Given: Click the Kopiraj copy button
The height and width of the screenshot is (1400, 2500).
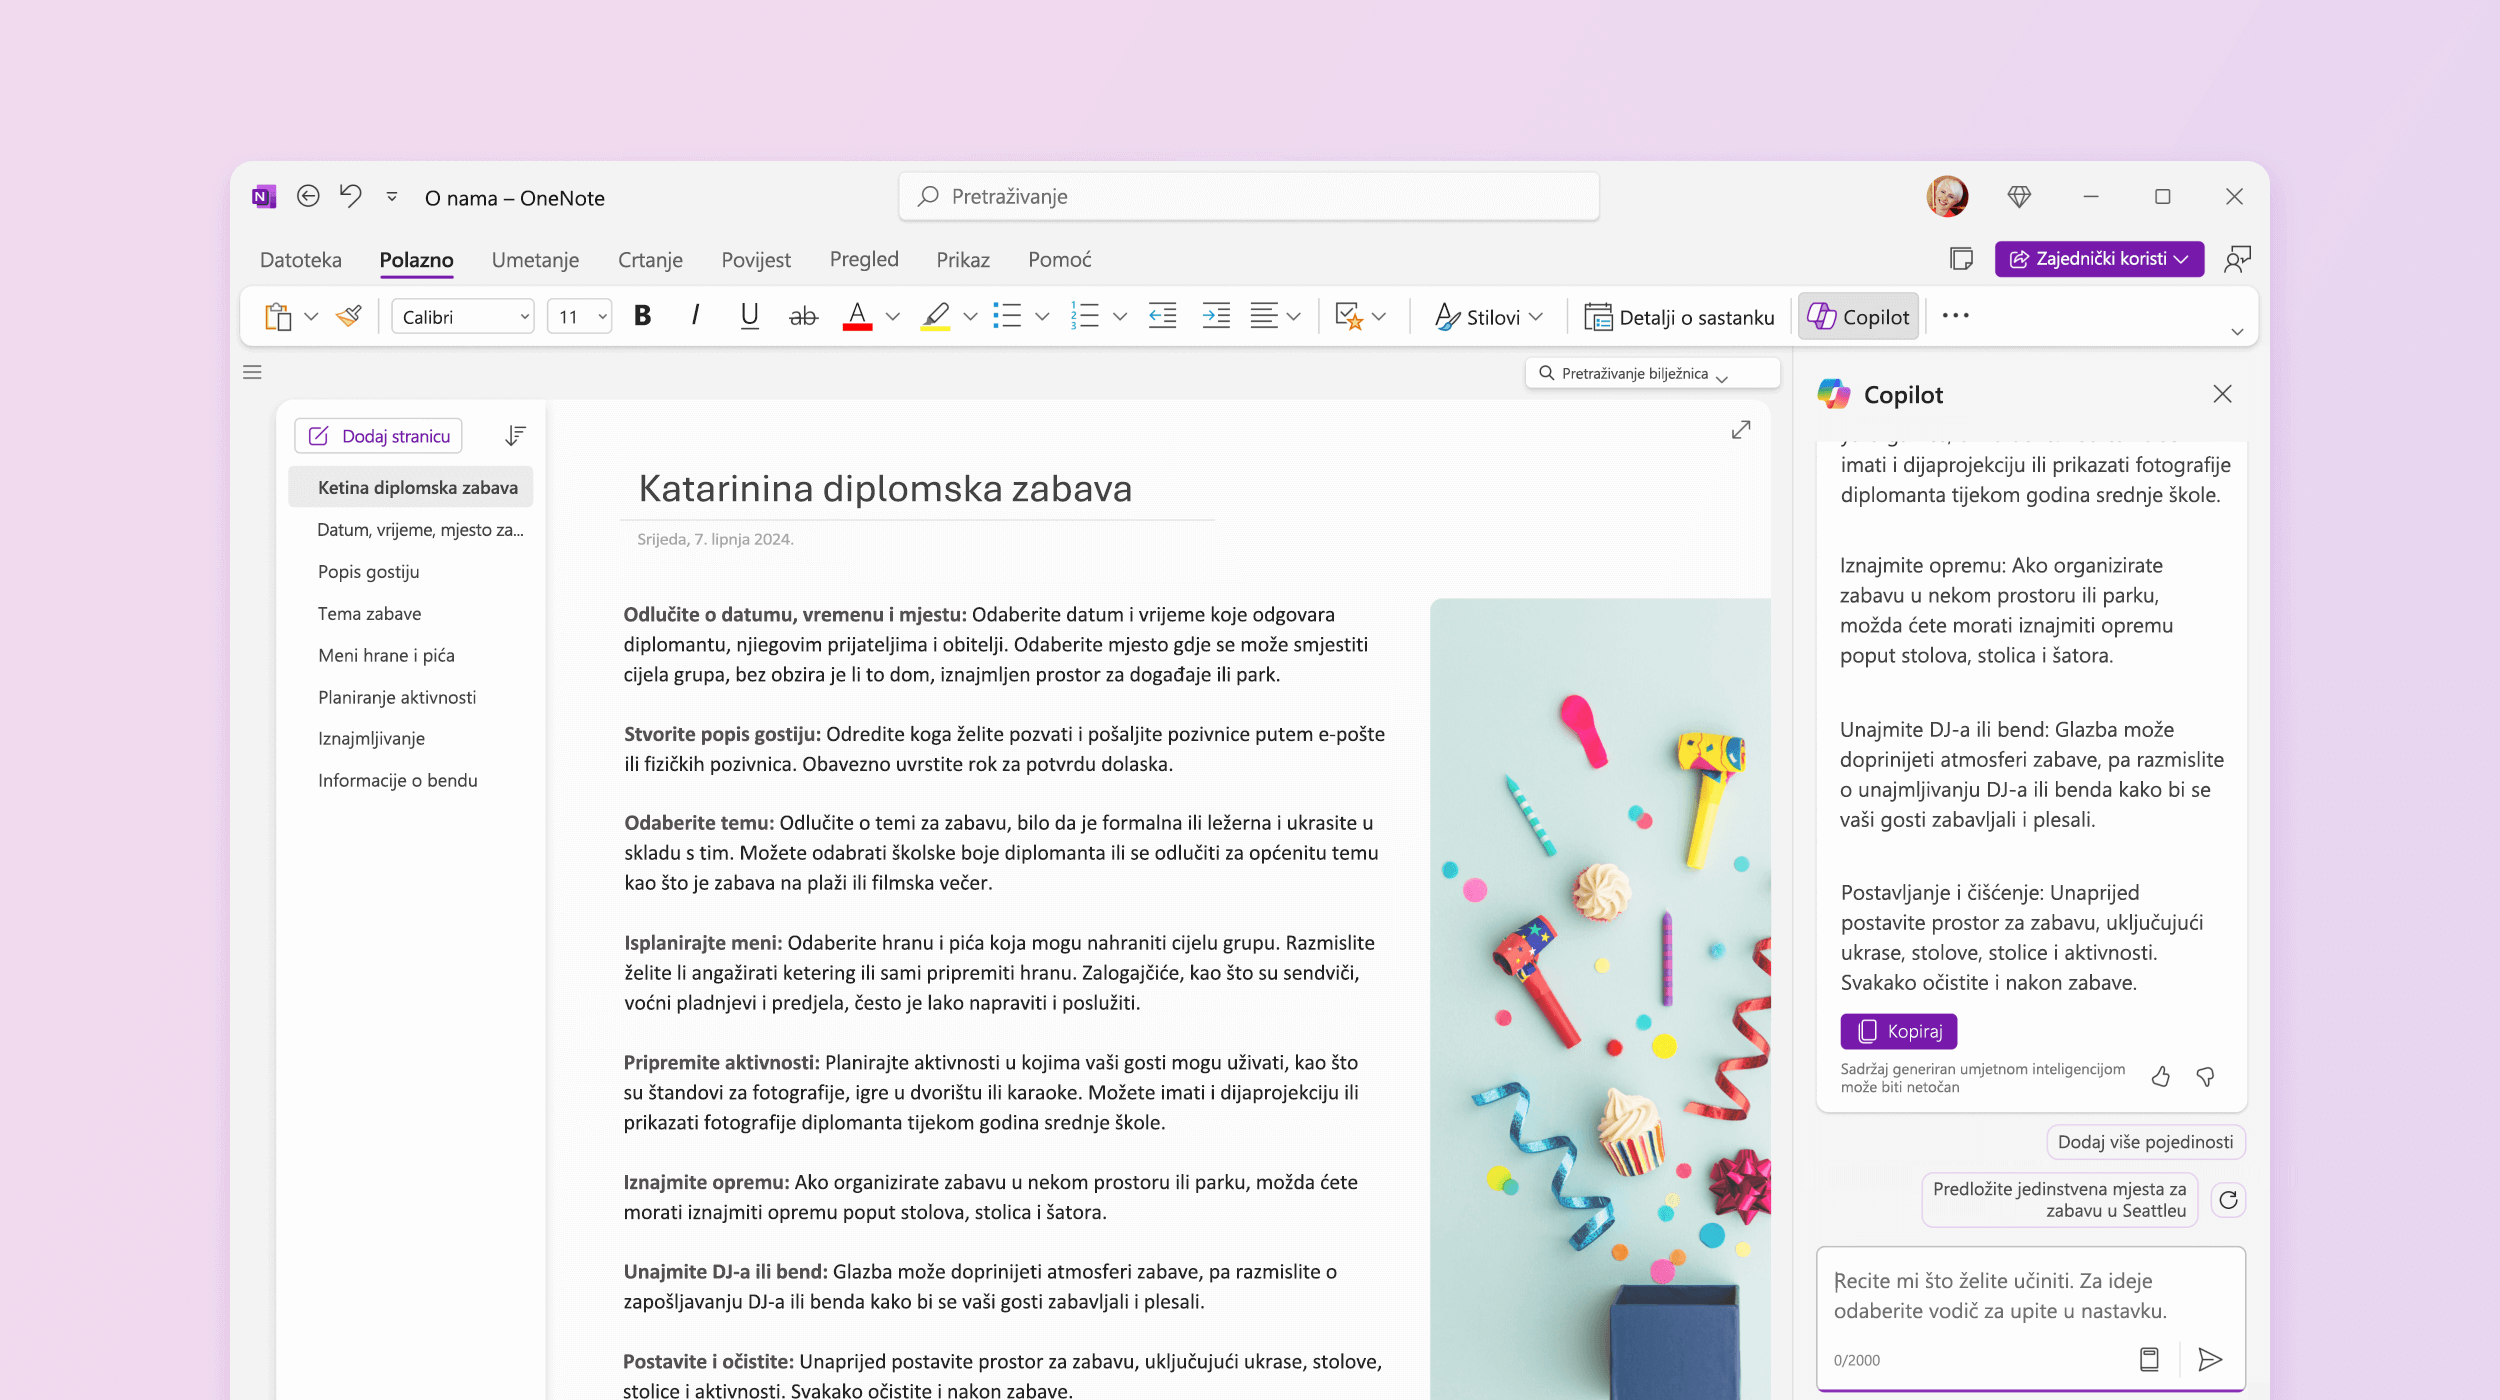Looking at the screenshot, I should 1899,1031.
